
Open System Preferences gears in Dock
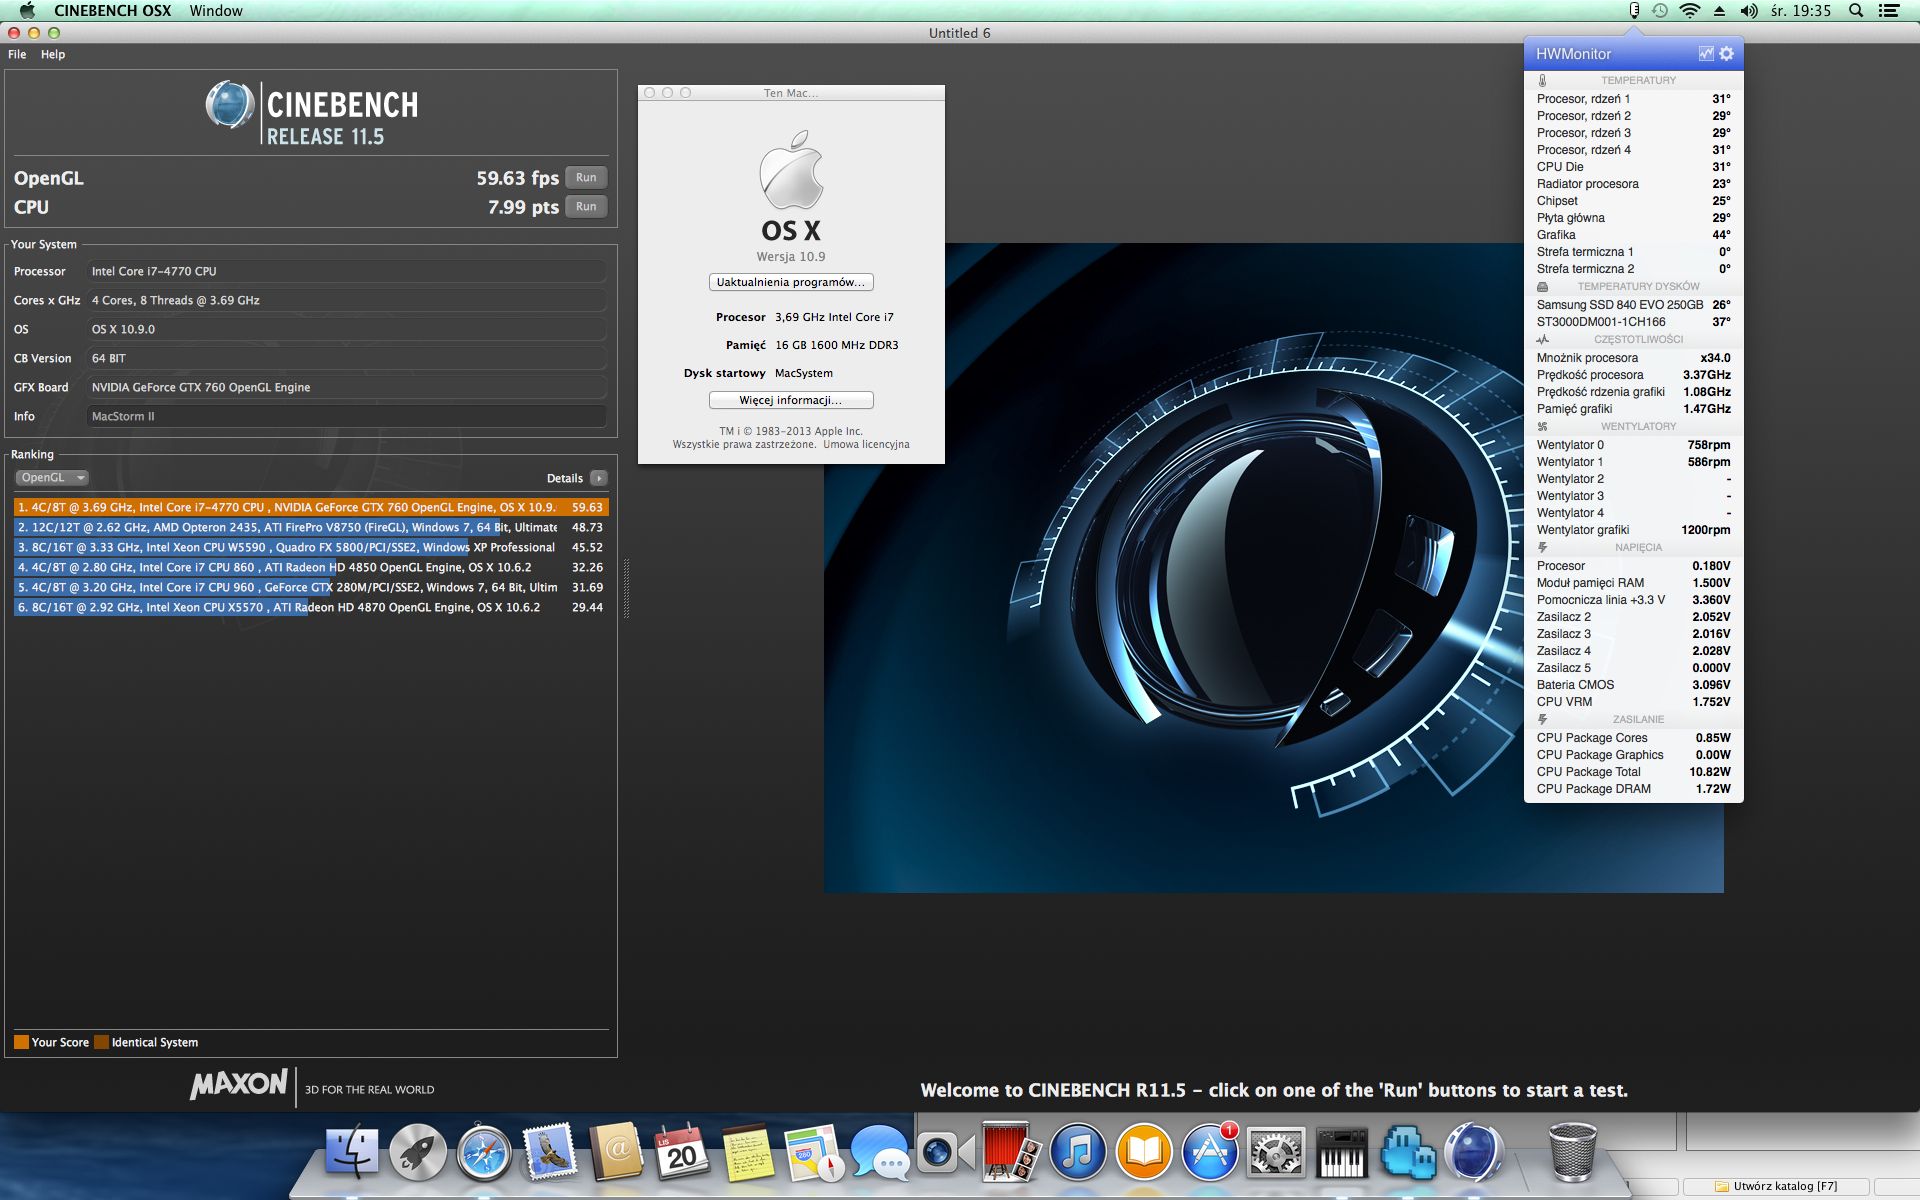point(1276,1152)
